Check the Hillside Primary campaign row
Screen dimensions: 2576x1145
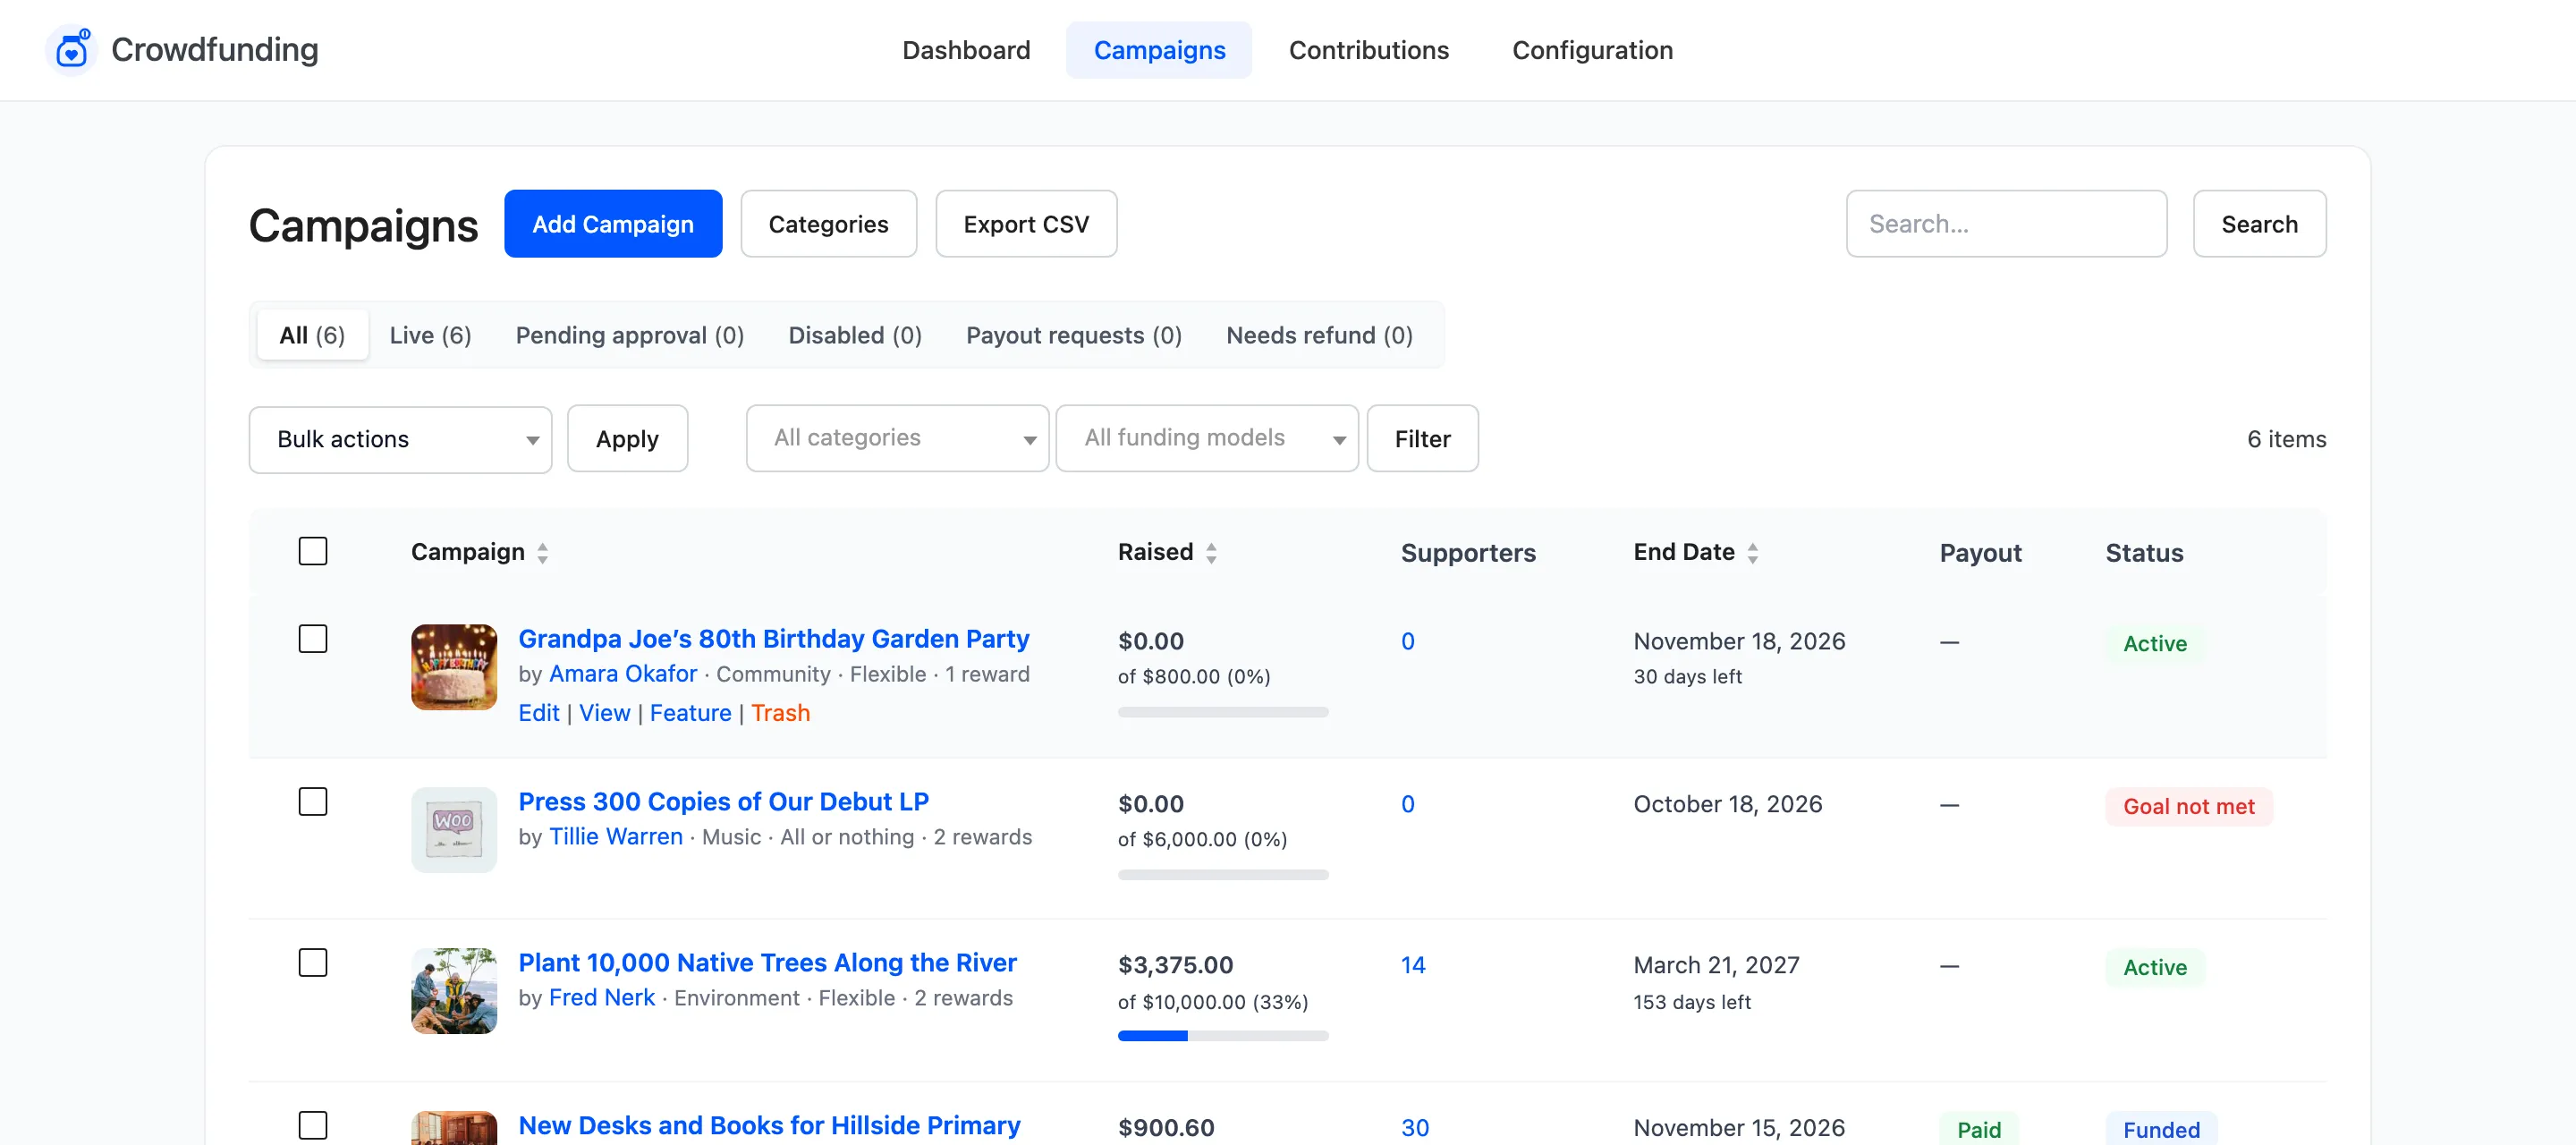click(x=313, y=1125)
